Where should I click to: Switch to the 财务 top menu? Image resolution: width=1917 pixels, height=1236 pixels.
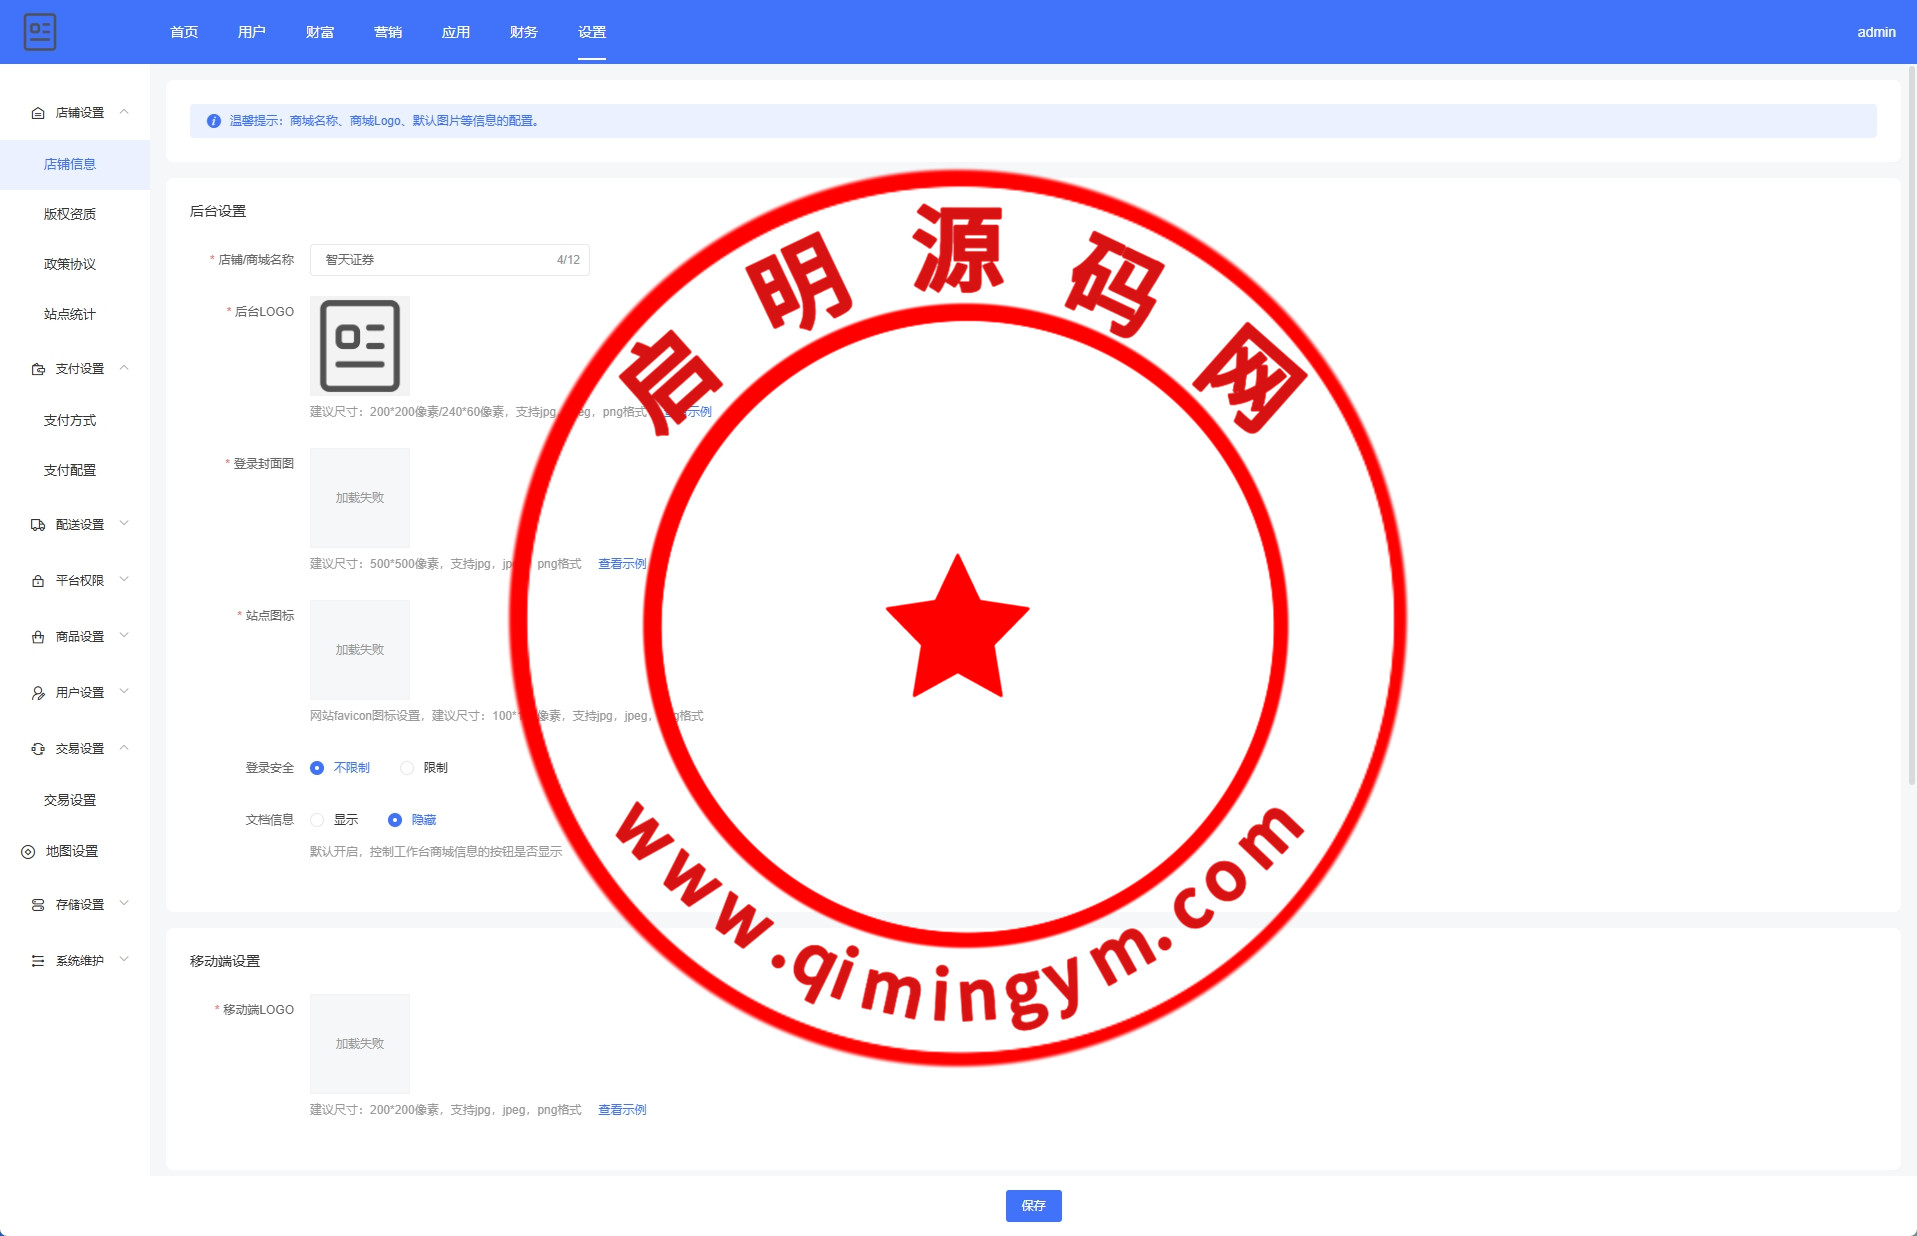(x=524, y=32)
